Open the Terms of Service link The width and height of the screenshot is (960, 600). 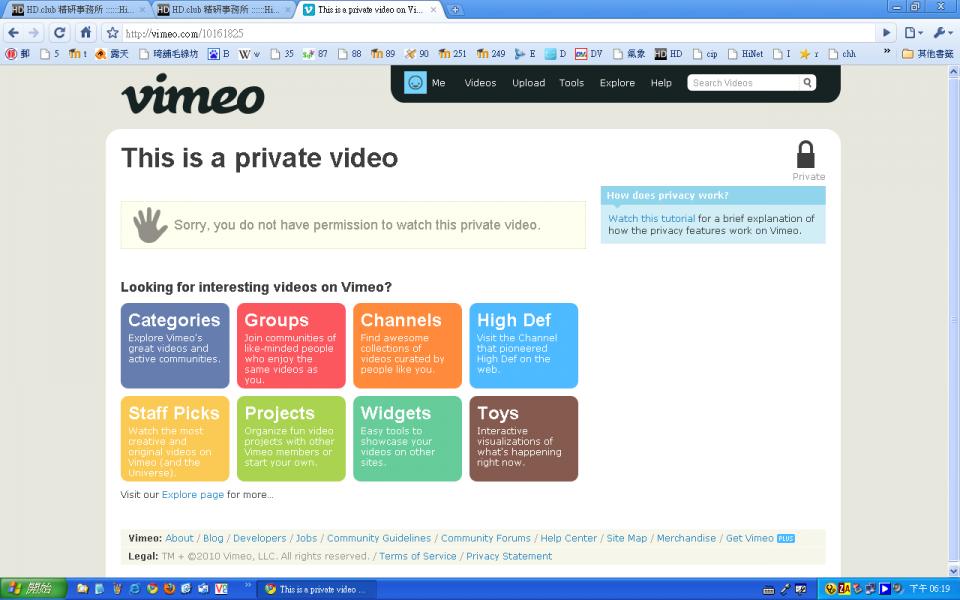(418, 556)
